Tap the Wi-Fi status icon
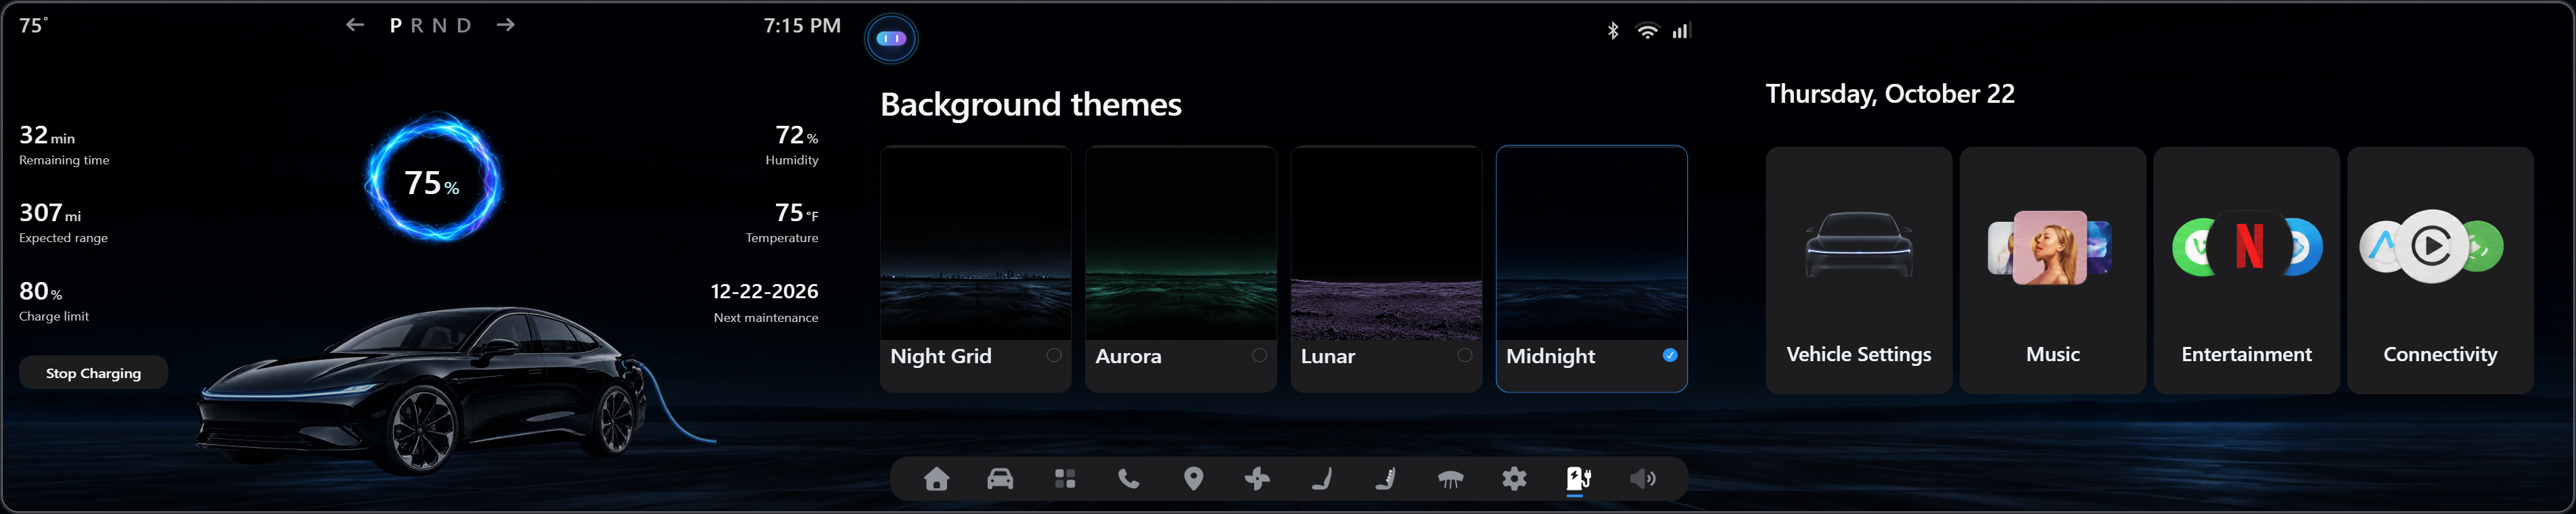 click(1647, 31)
